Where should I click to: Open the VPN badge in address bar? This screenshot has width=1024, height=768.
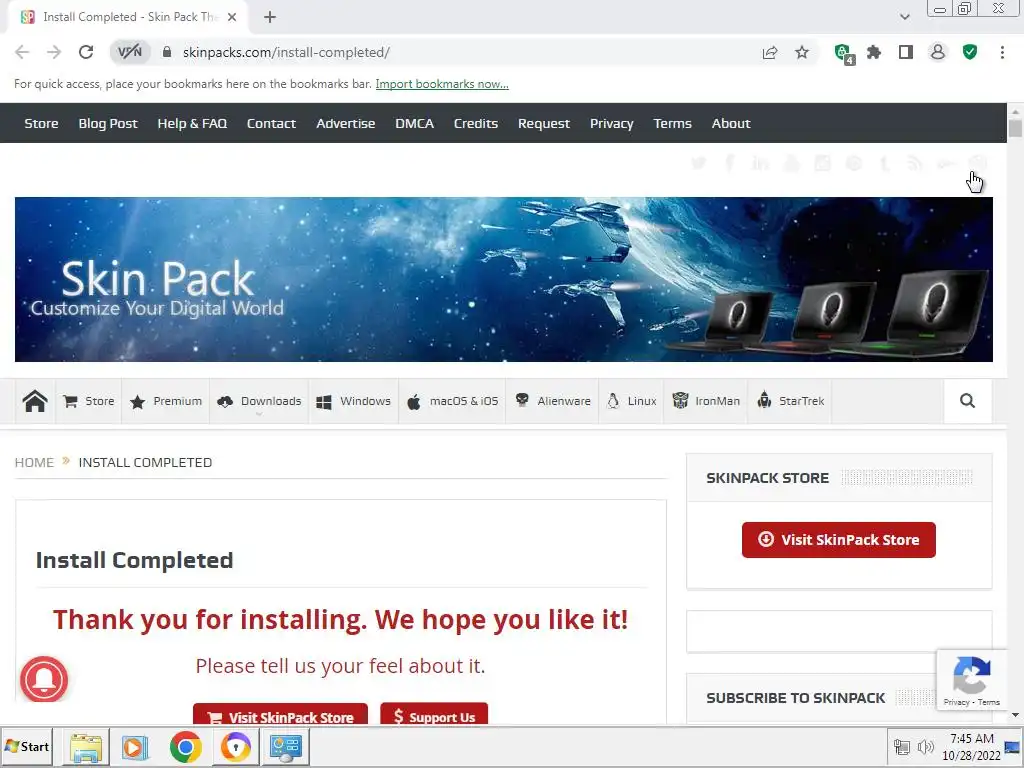(130, 52)
